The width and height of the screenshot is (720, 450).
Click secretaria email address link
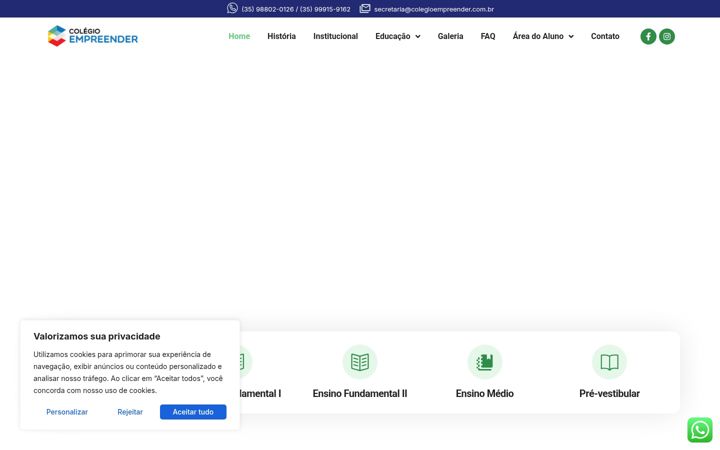point(434,9)
